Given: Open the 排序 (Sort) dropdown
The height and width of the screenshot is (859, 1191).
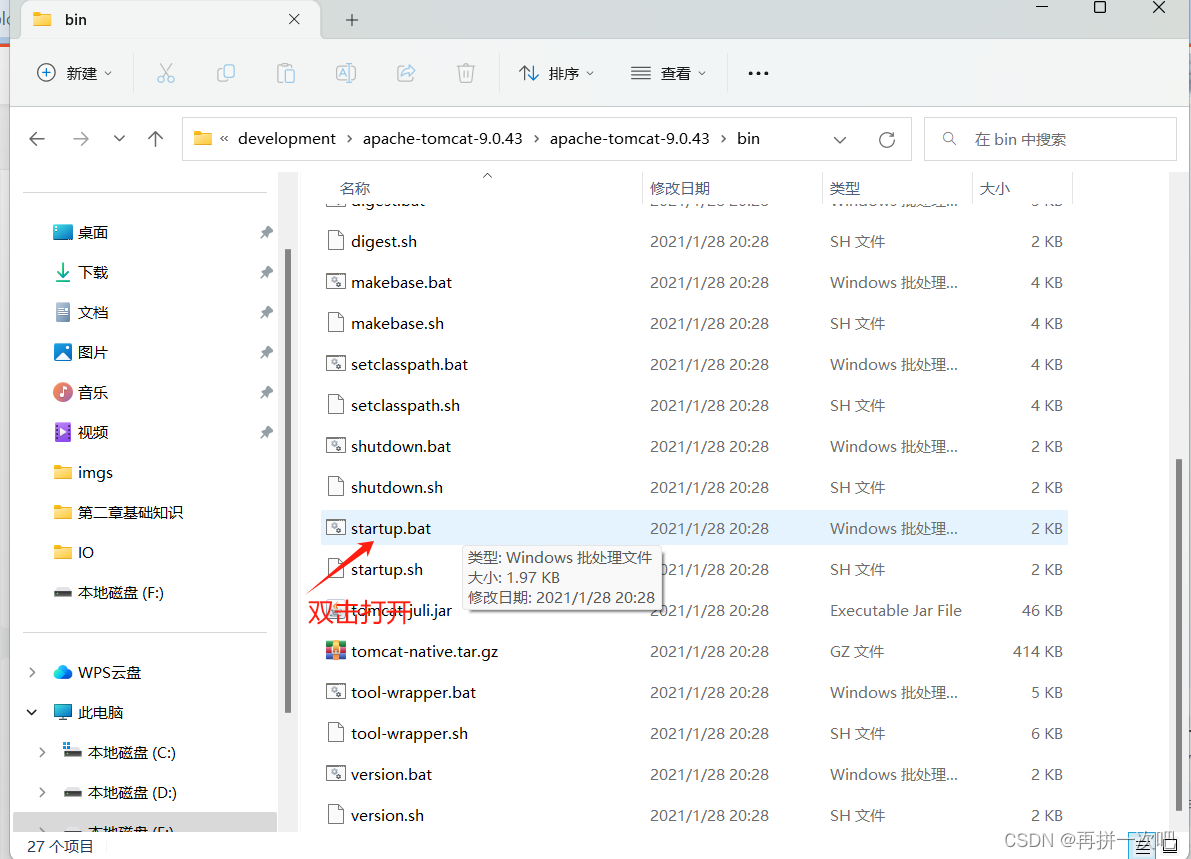Looking at the screenshot, I should (557, 74).
